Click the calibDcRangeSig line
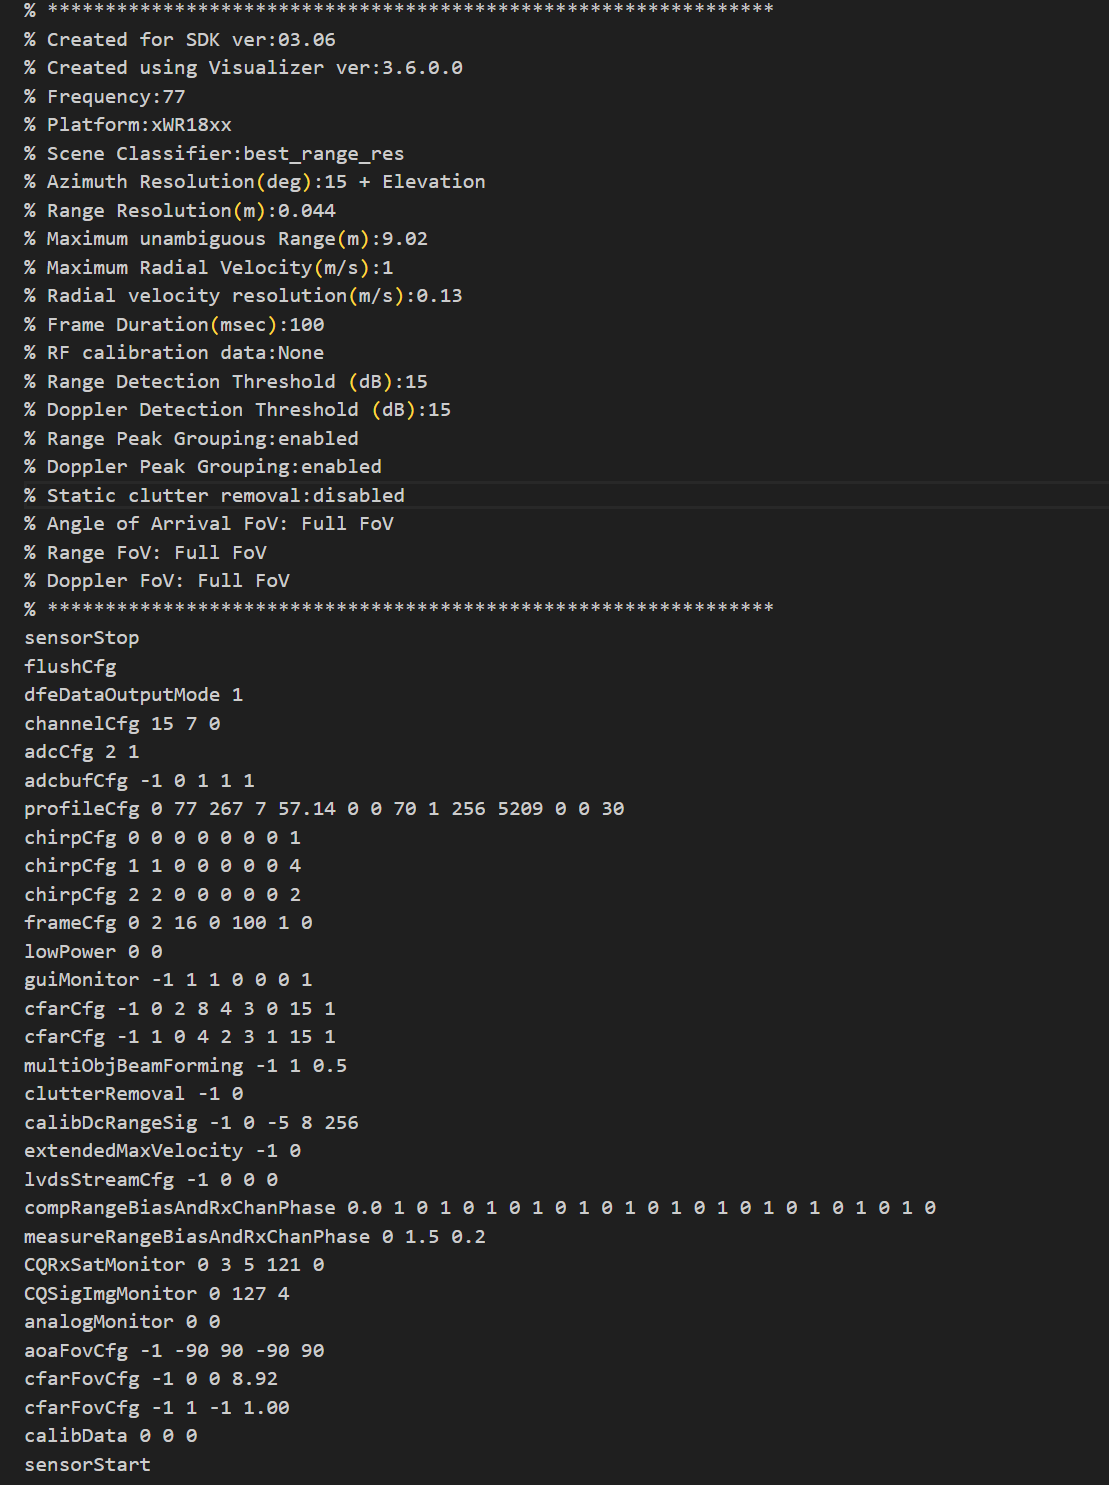1109x1485 pixels. 191,1123
